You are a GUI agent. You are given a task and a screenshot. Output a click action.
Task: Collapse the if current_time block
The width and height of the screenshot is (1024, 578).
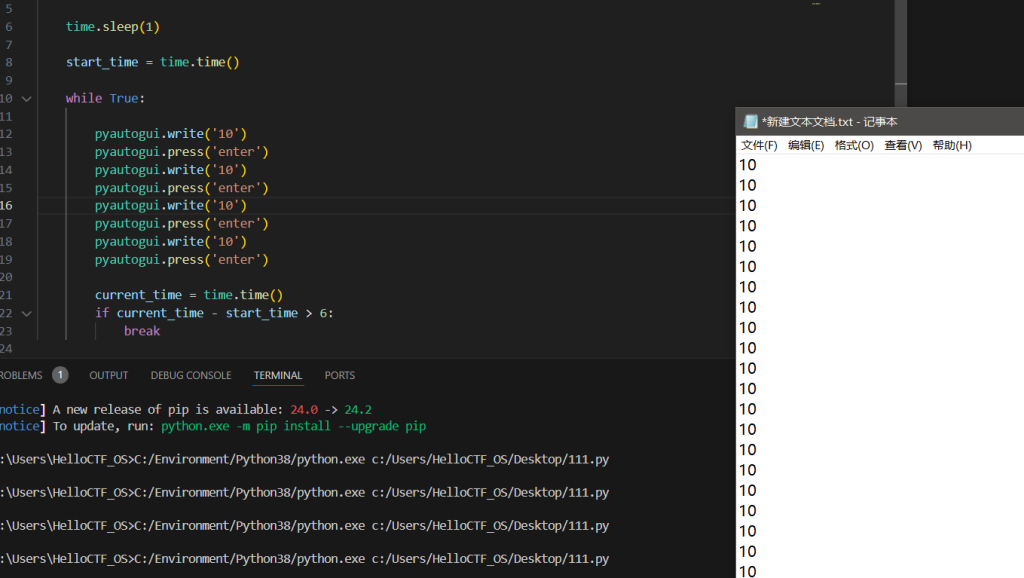[27, 313]
